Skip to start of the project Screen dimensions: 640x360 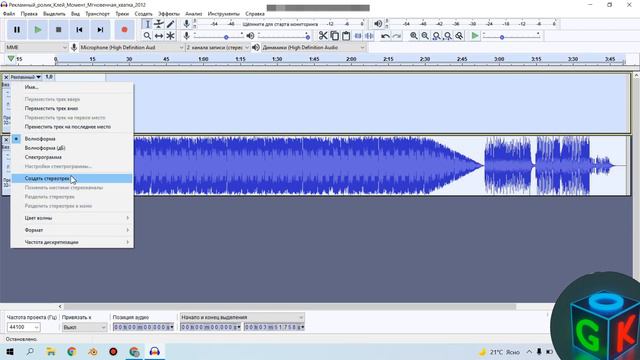pos(79,30)
